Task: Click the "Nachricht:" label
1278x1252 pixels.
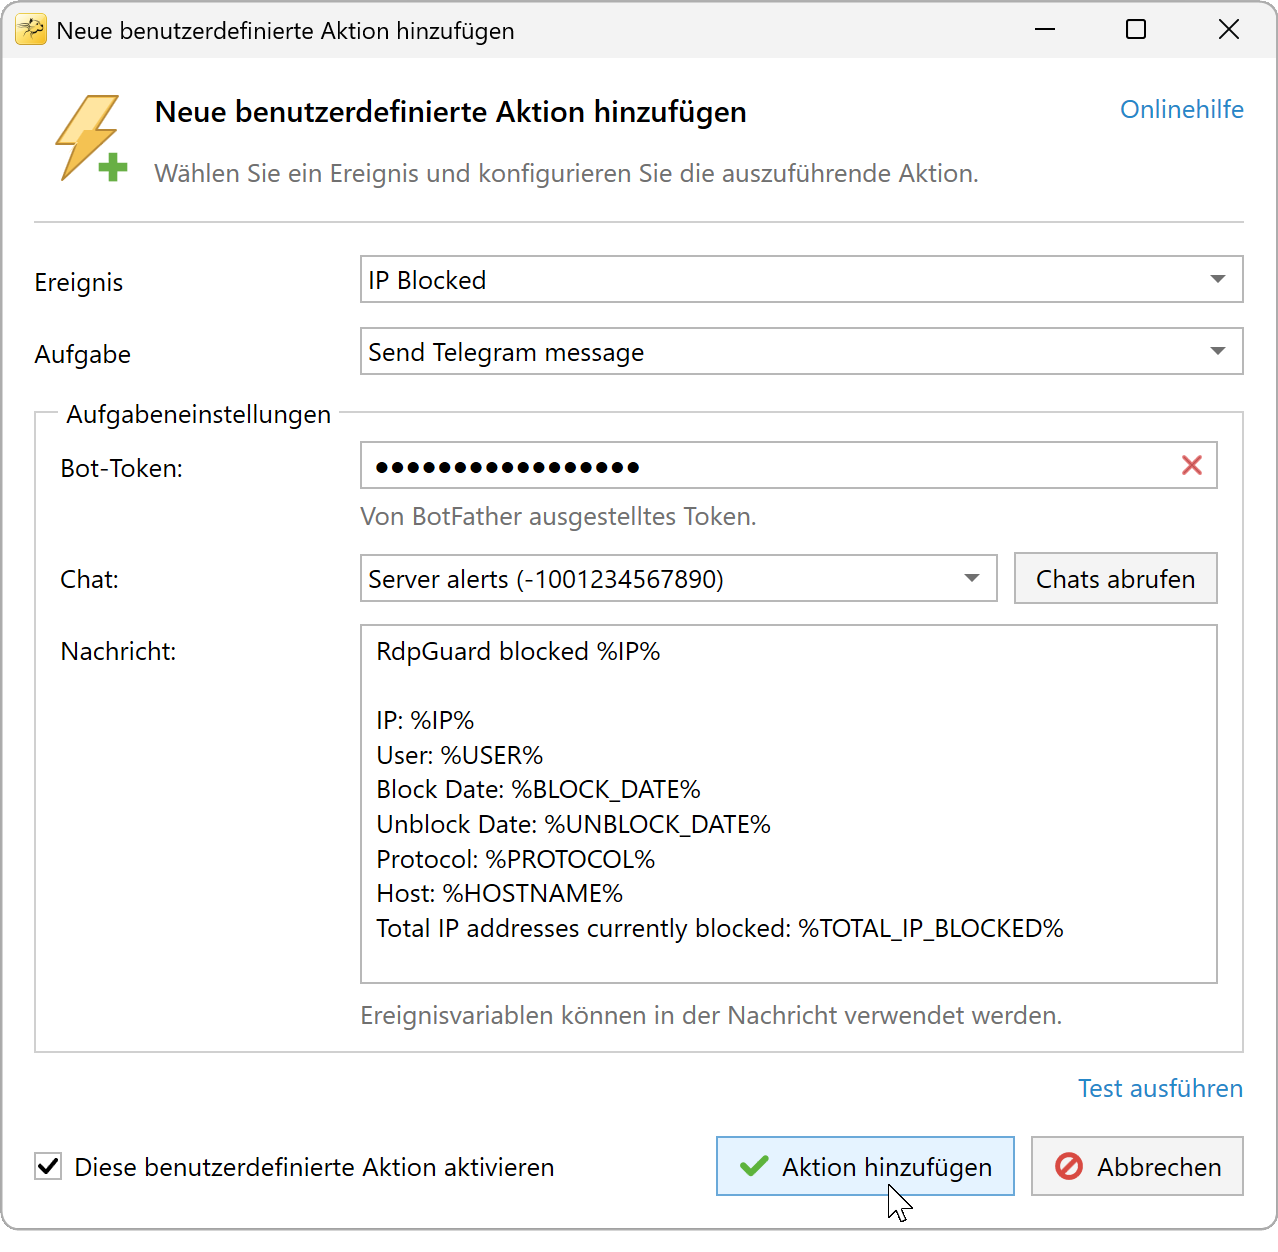Action: coord(118,651)
